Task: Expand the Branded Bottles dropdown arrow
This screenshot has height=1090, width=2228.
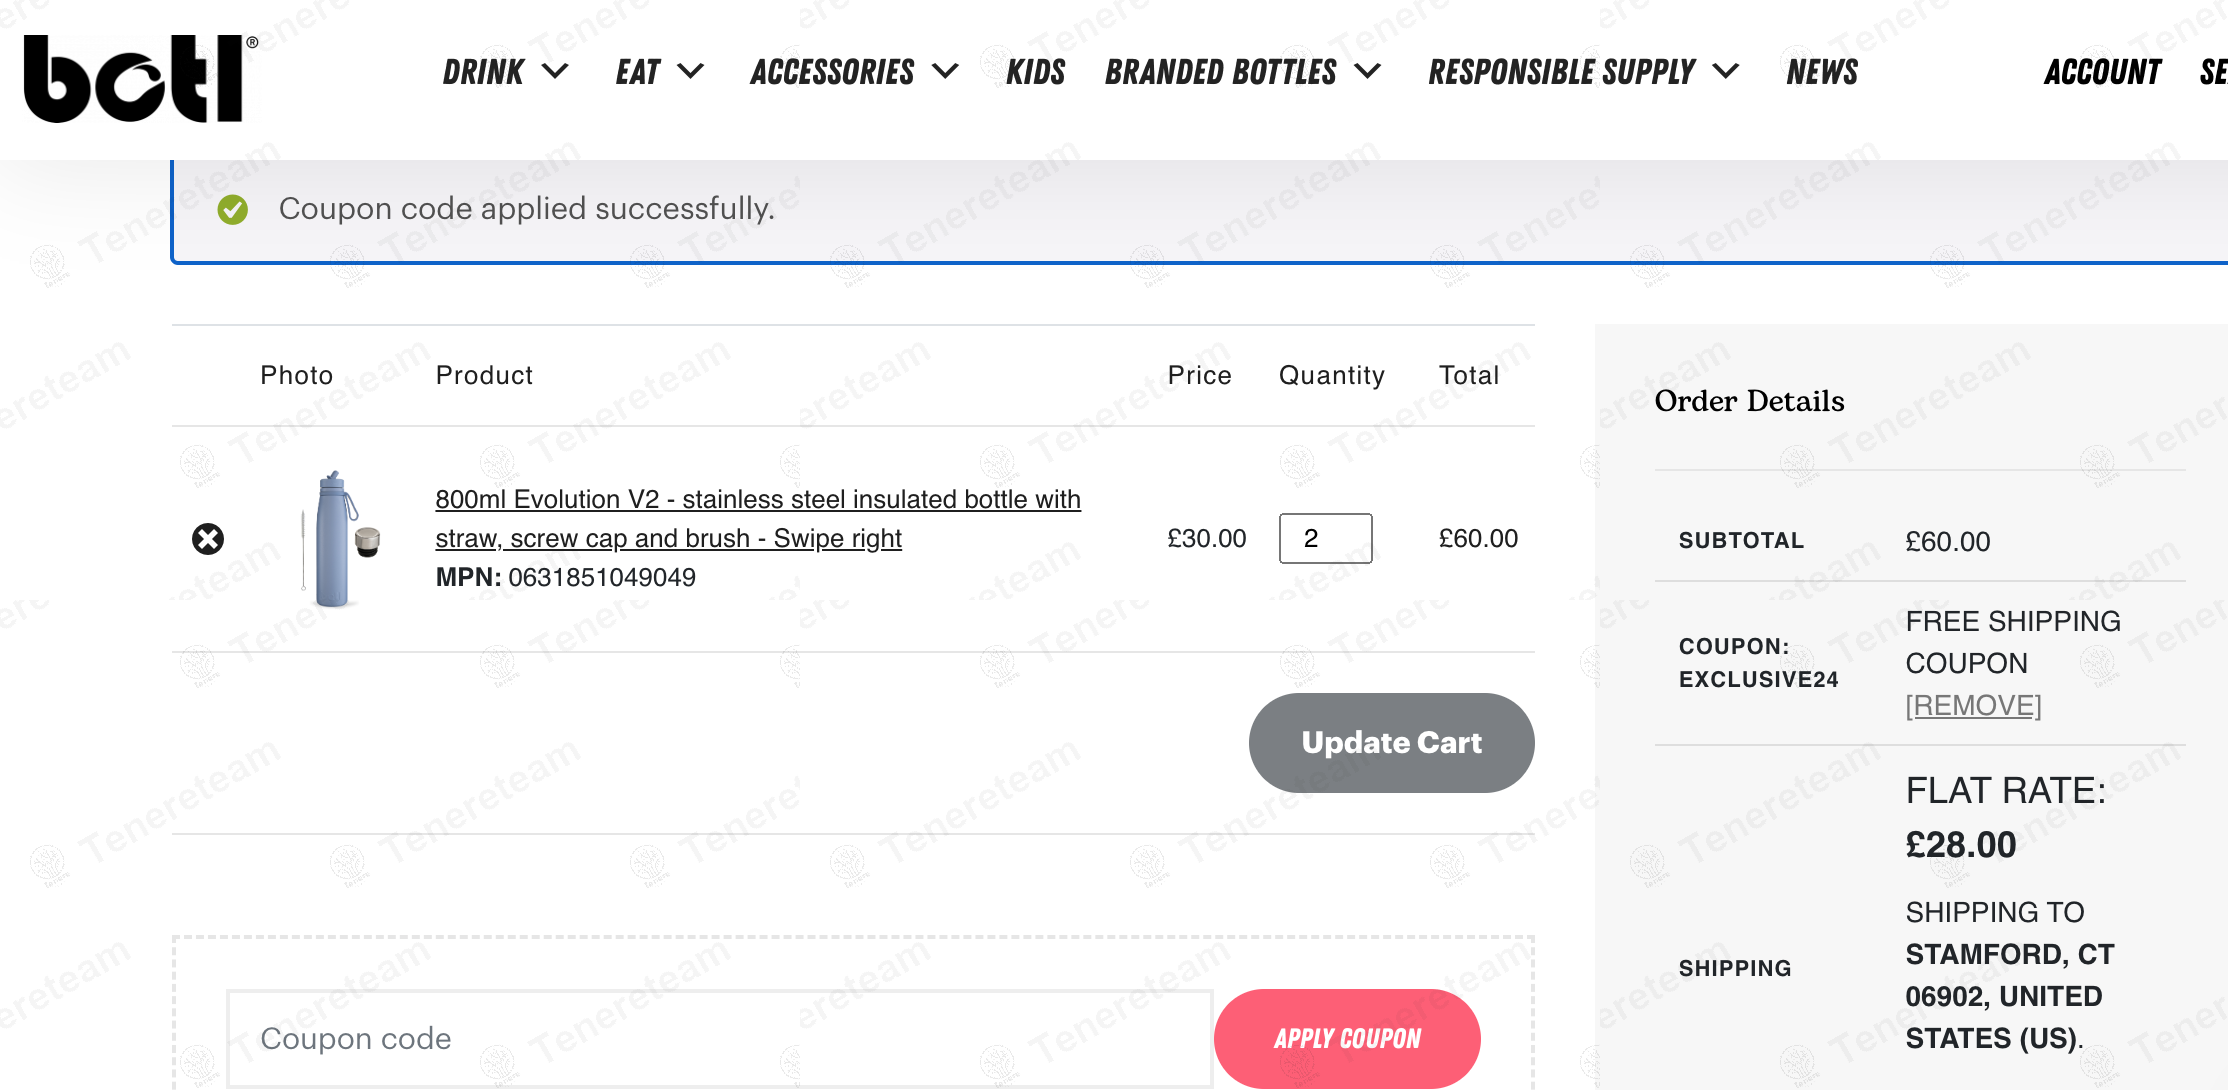Action: 1368,72
